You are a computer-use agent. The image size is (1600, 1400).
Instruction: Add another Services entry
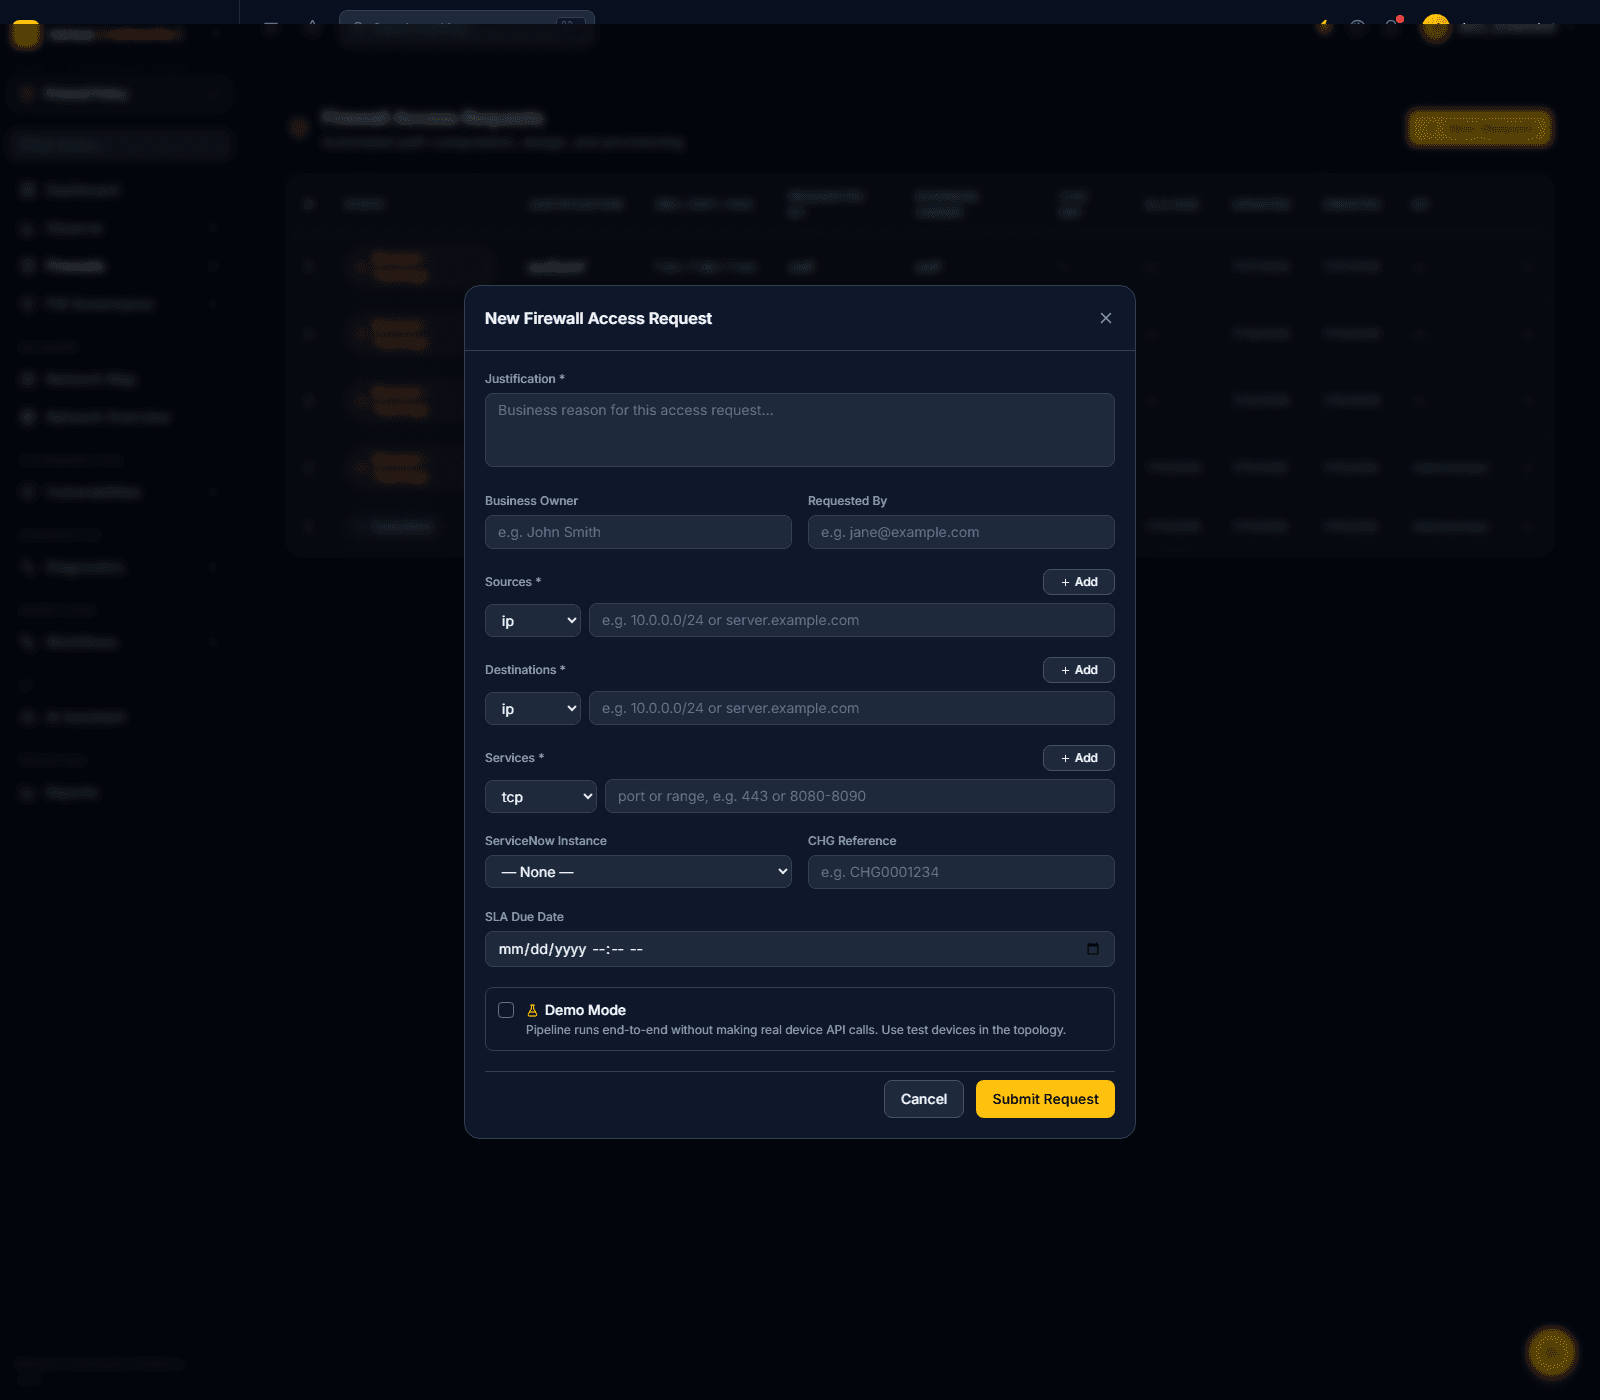click(x=1079, y=758)
